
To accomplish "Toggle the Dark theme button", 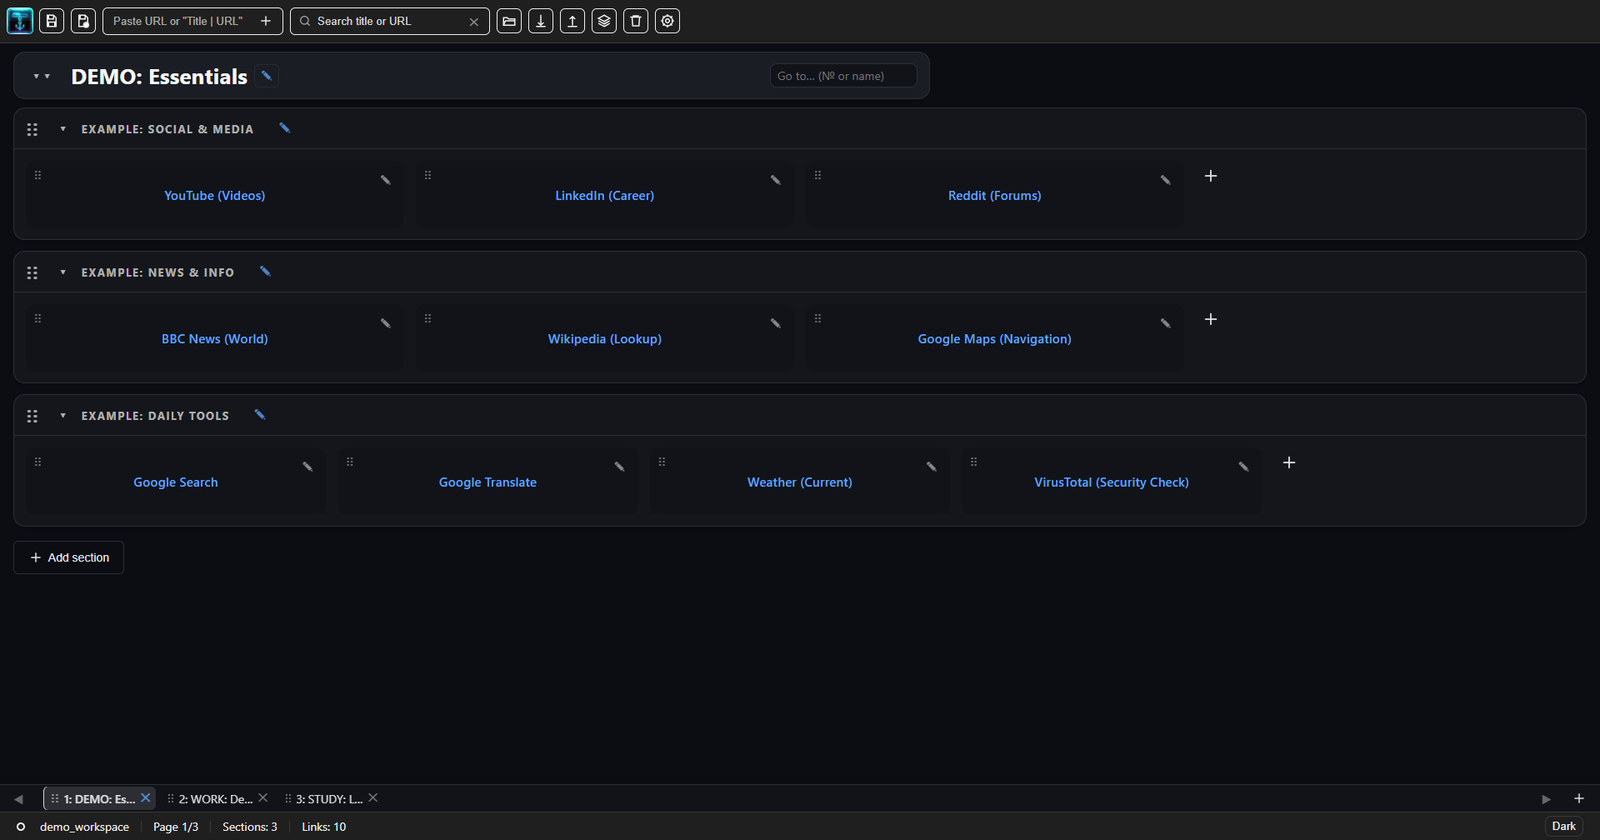I will pos(1564,826).
